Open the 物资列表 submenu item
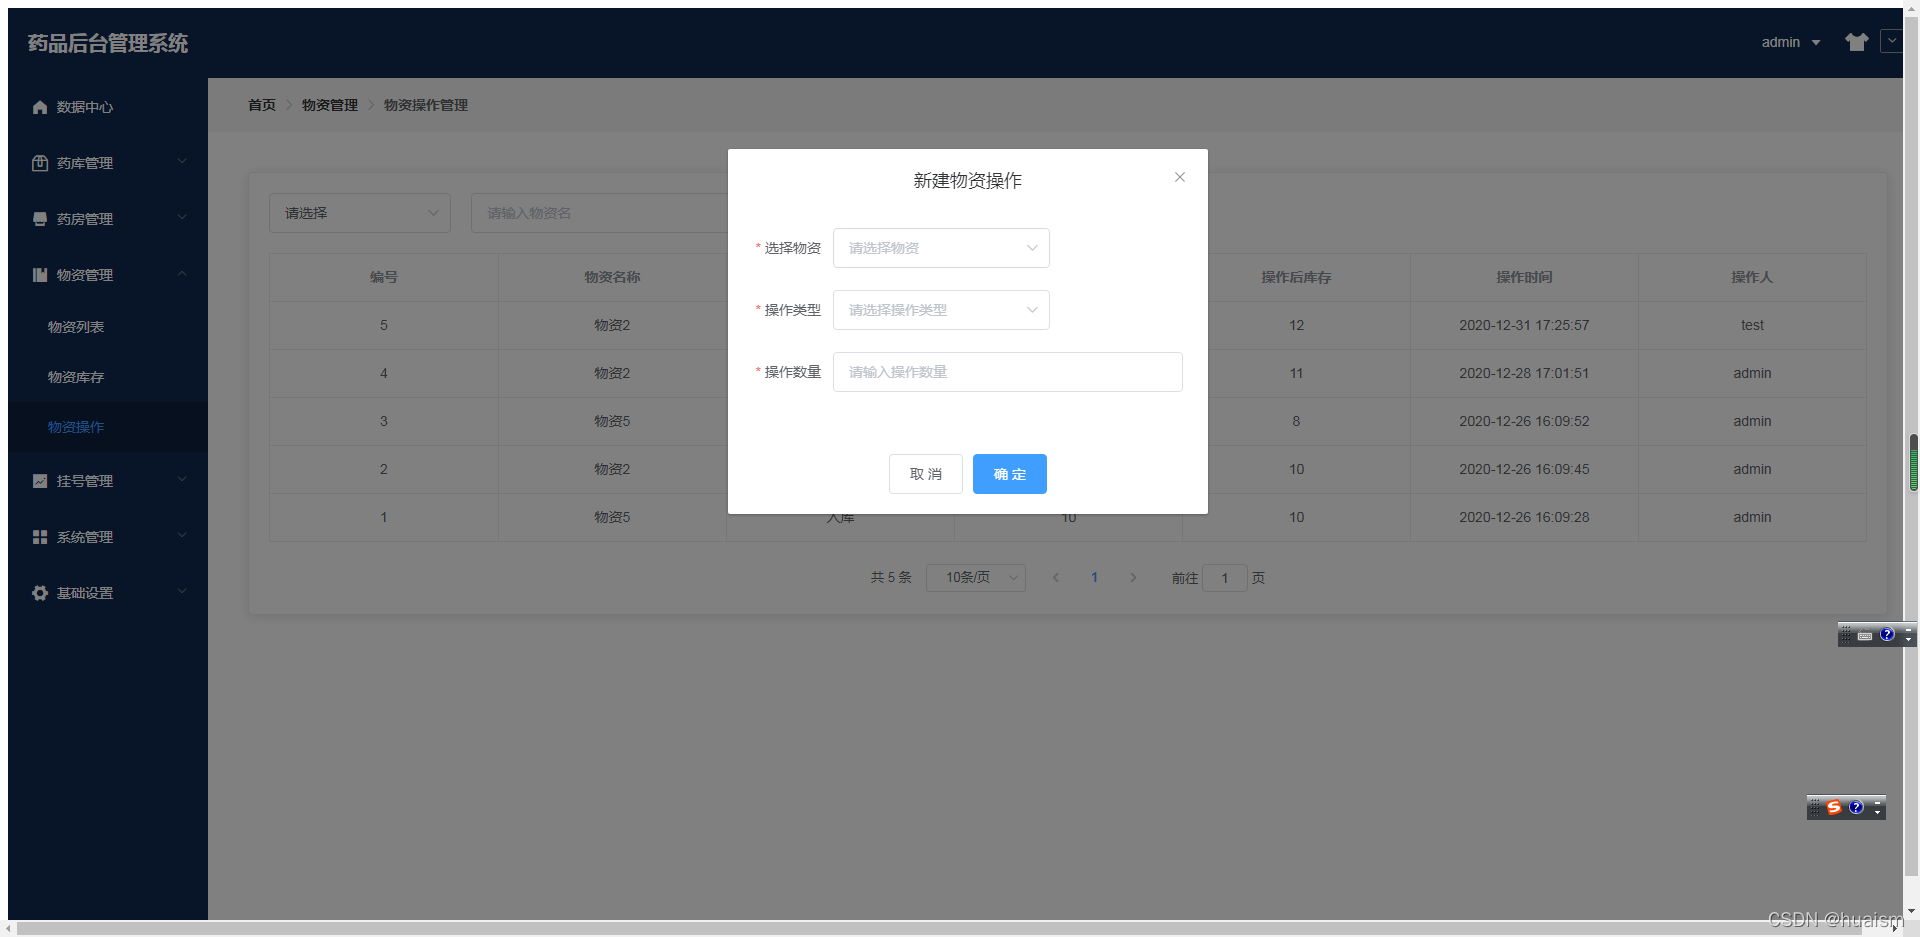The image size is (1920, 937). [108, 327]
